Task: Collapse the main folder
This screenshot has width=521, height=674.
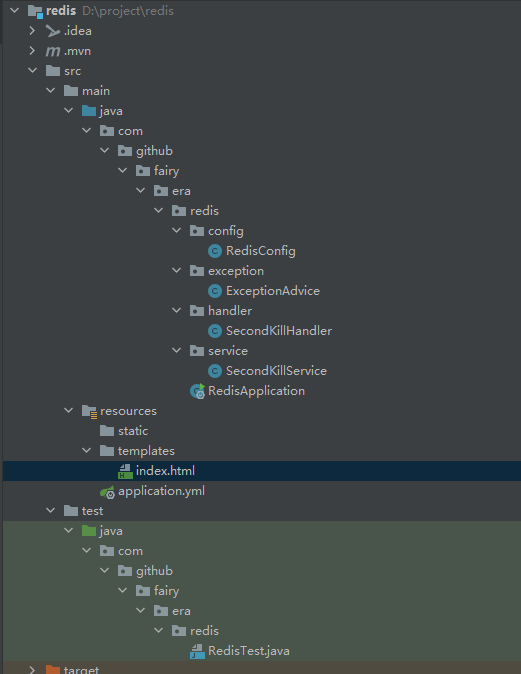Action: 51,90
